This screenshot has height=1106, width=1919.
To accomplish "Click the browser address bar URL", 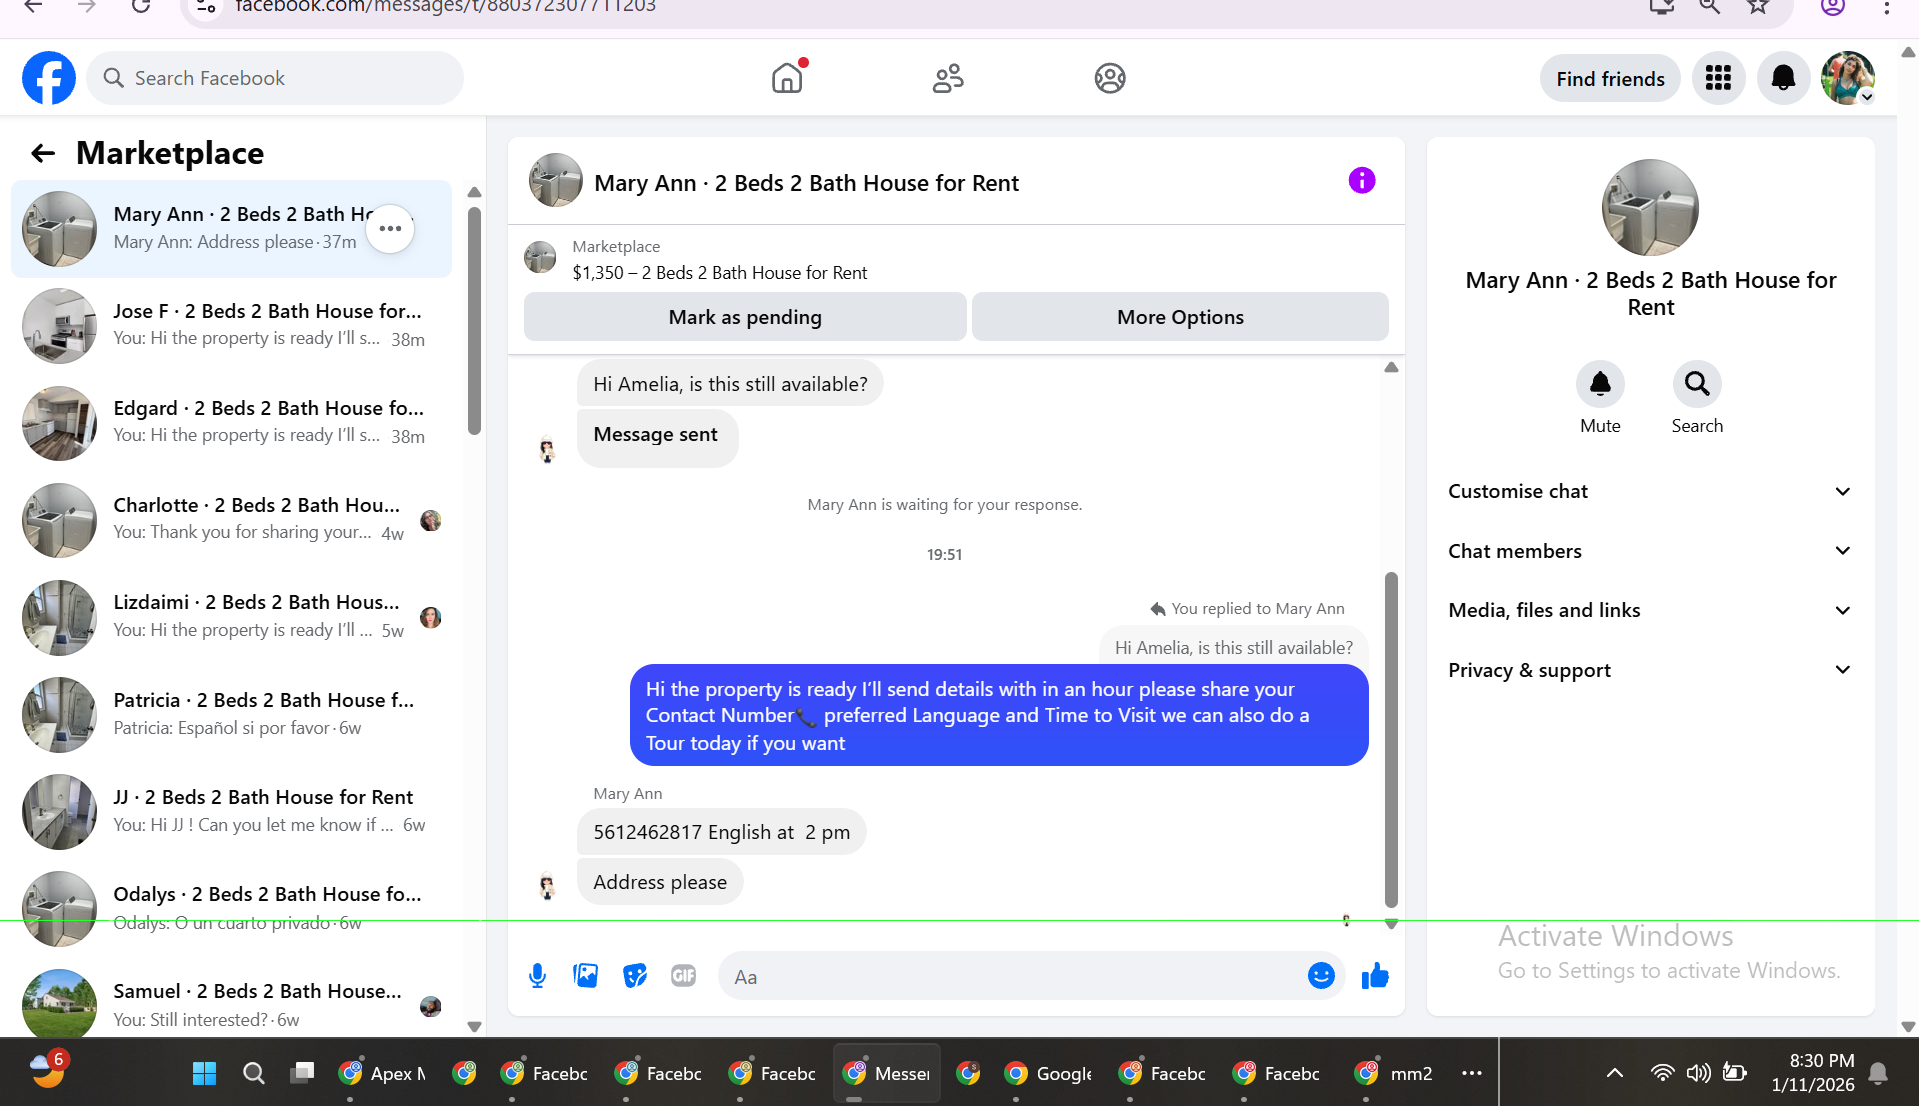I will click(x=445, y=7).
